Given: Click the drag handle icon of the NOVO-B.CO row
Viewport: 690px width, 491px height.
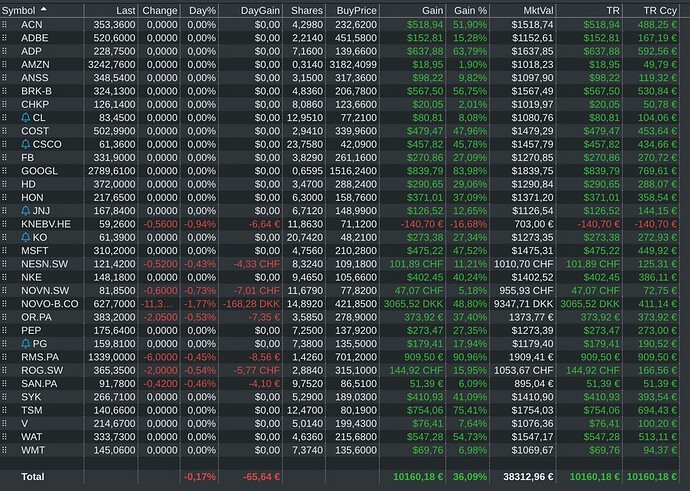Looking at the screenshot, I should (4, 304).
